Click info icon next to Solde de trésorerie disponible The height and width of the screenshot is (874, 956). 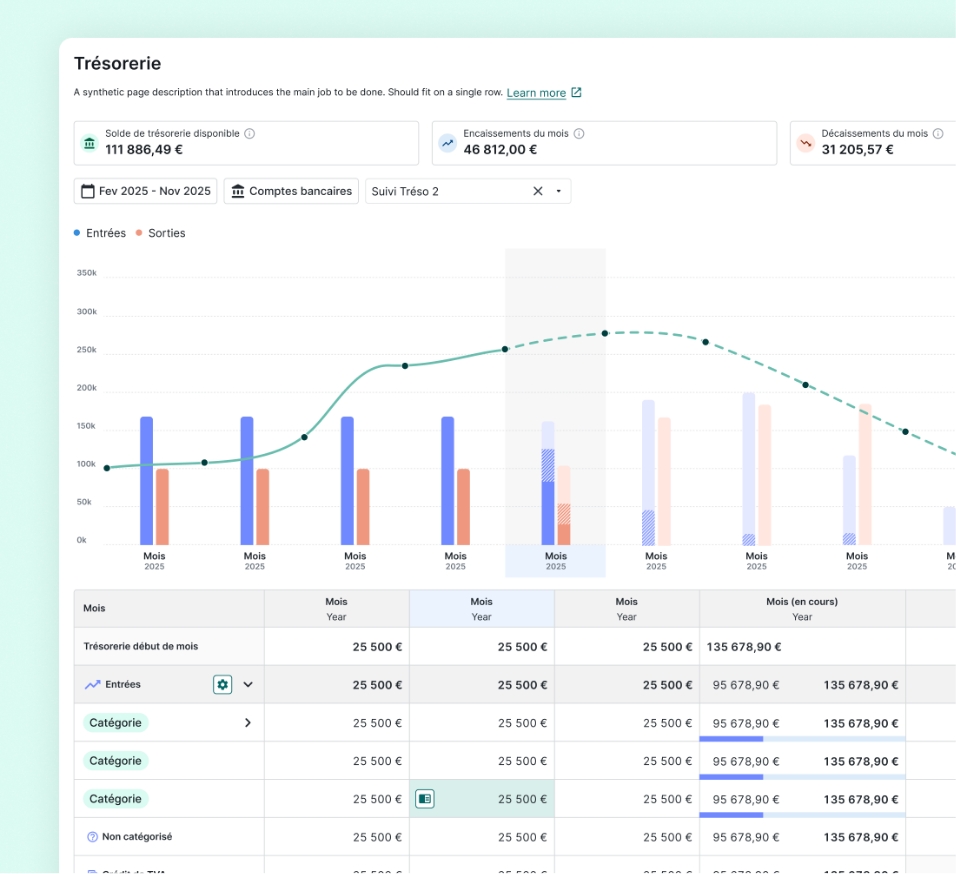[250, 133]
